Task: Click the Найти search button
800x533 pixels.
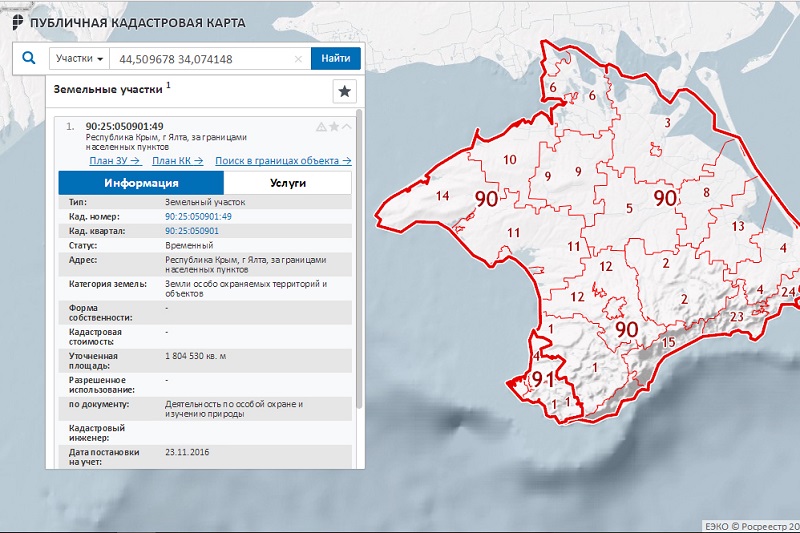Action: click(336, 59)
